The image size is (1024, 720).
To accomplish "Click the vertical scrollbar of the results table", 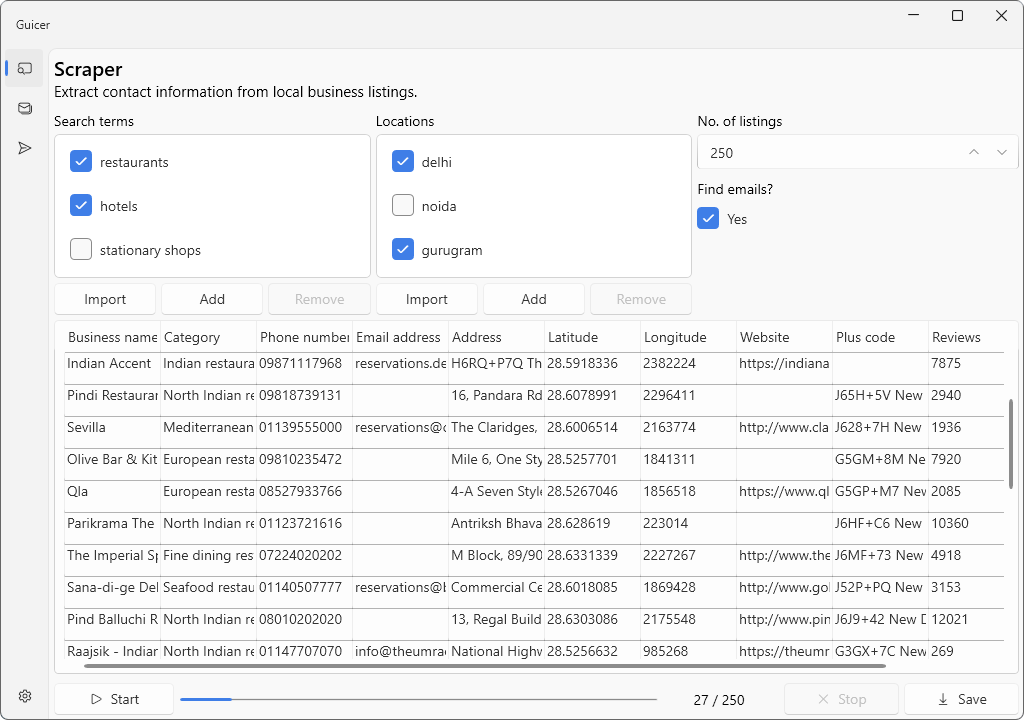I will (x=1011, y=445).
